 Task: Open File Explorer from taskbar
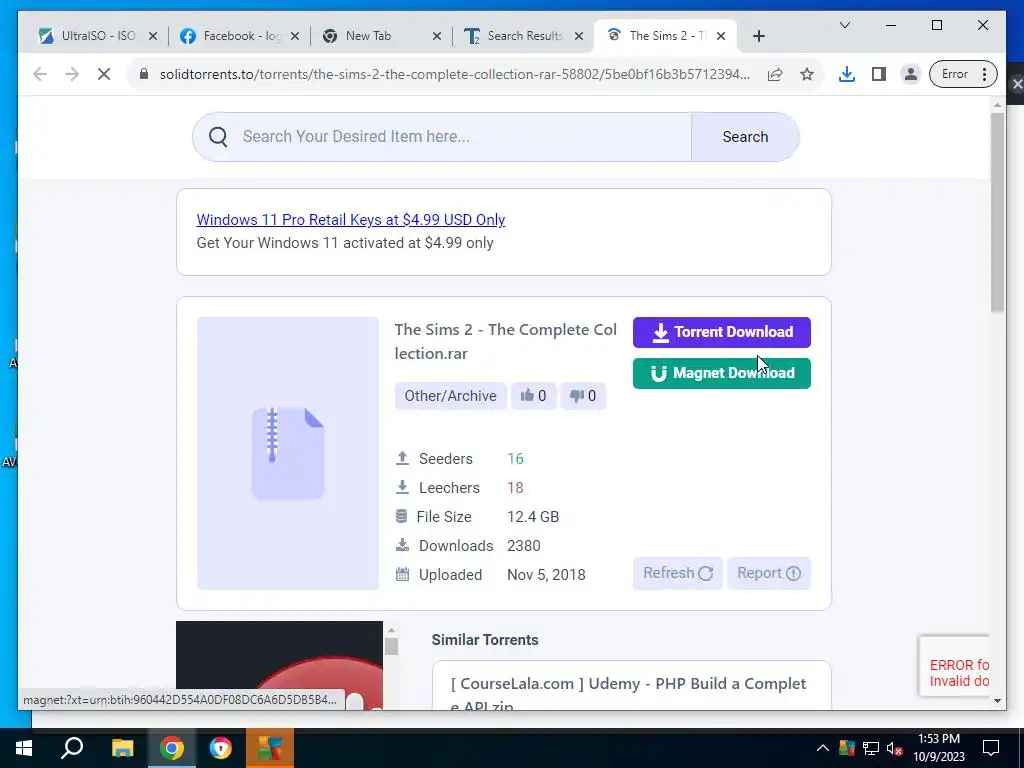click(x=122, y=748)
